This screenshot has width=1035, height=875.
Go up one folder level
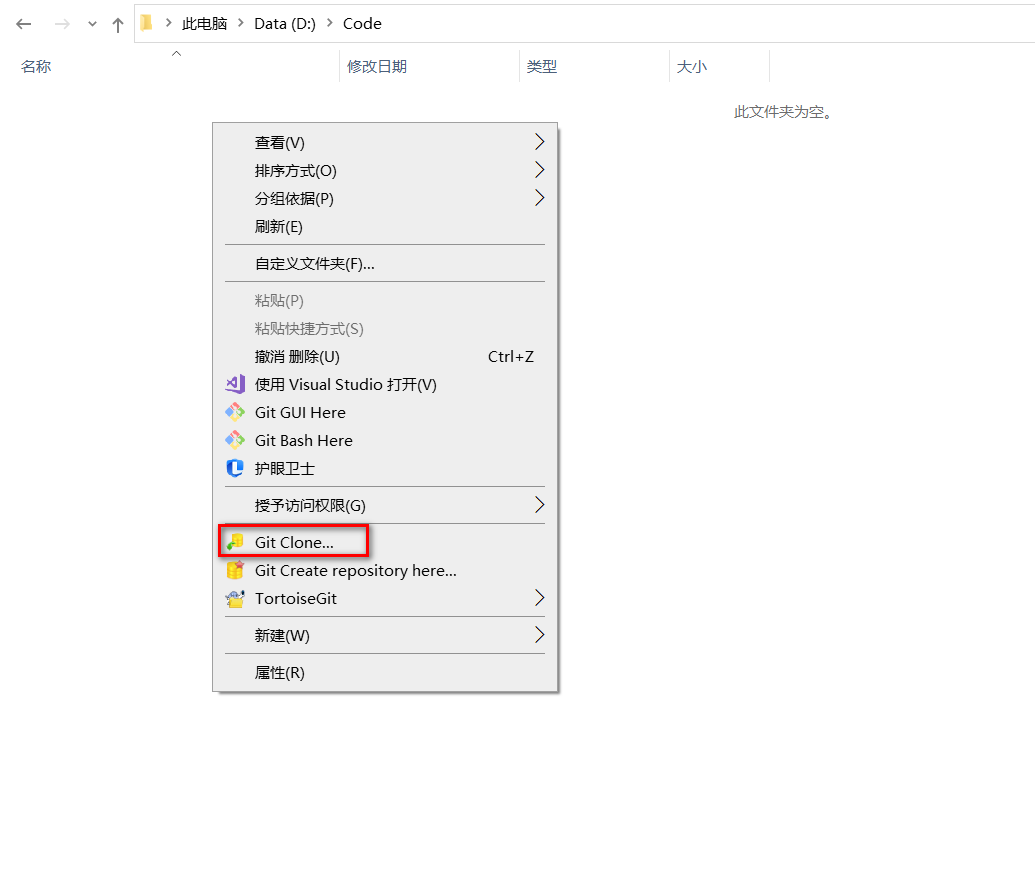118,24
